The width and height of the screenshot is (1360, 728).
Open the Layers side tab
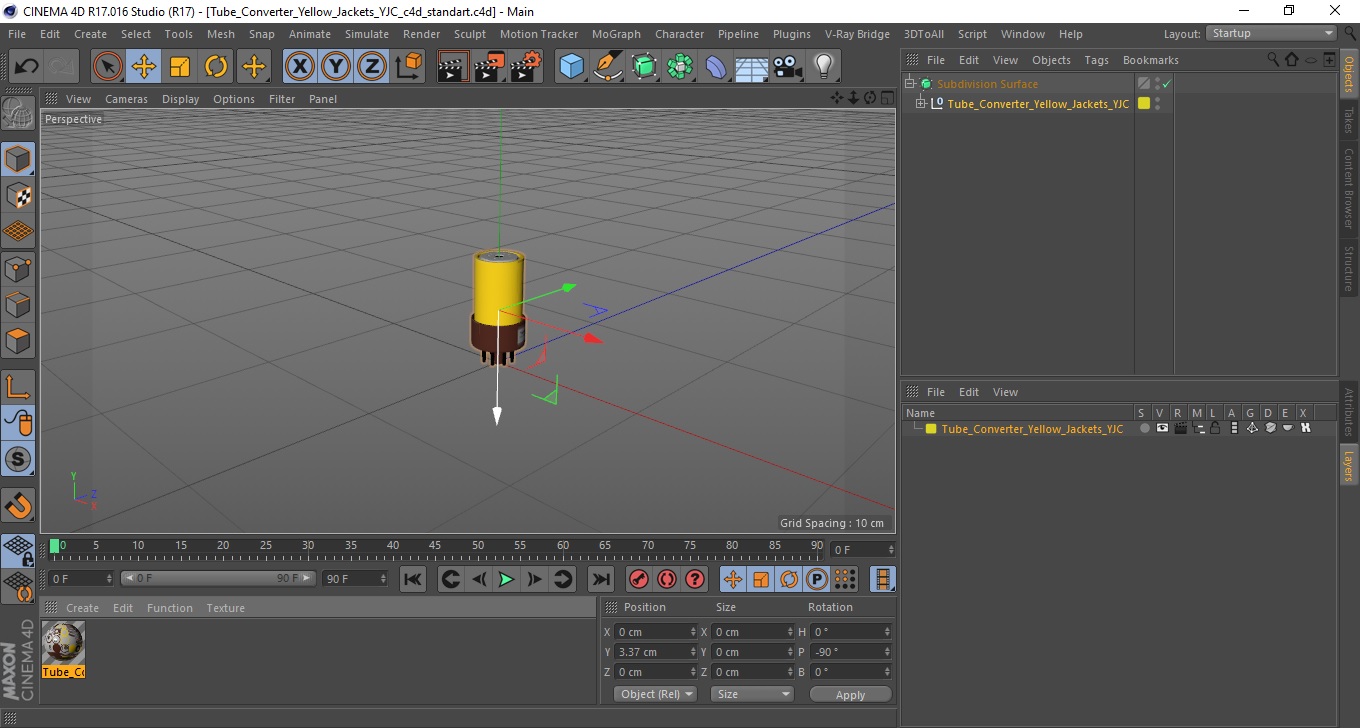(1349, 466)
